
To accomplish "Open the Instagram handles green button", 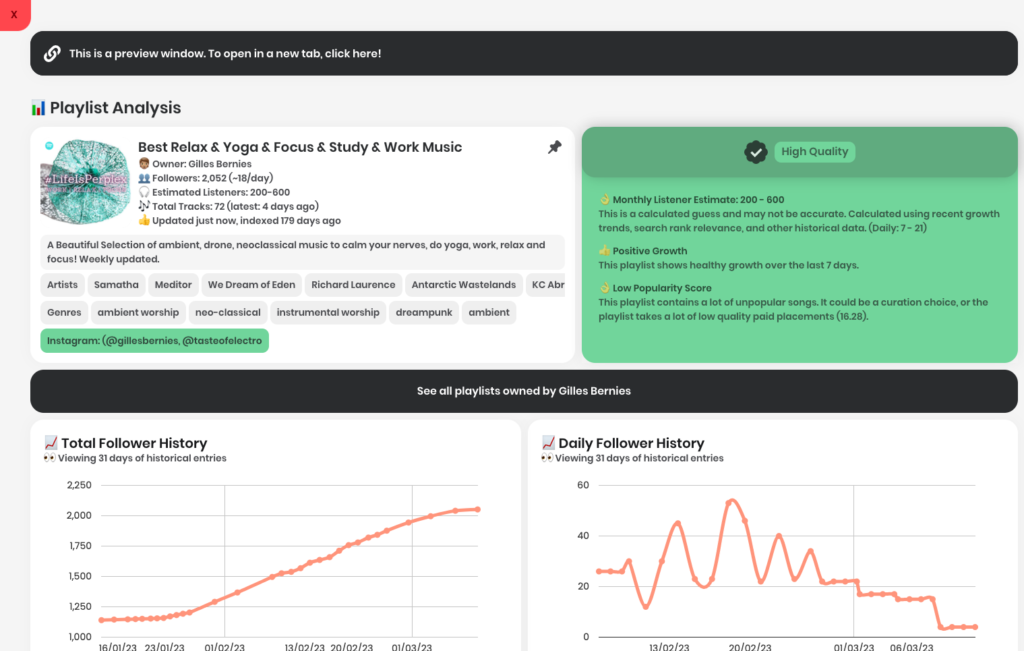I will click(155, 340).
